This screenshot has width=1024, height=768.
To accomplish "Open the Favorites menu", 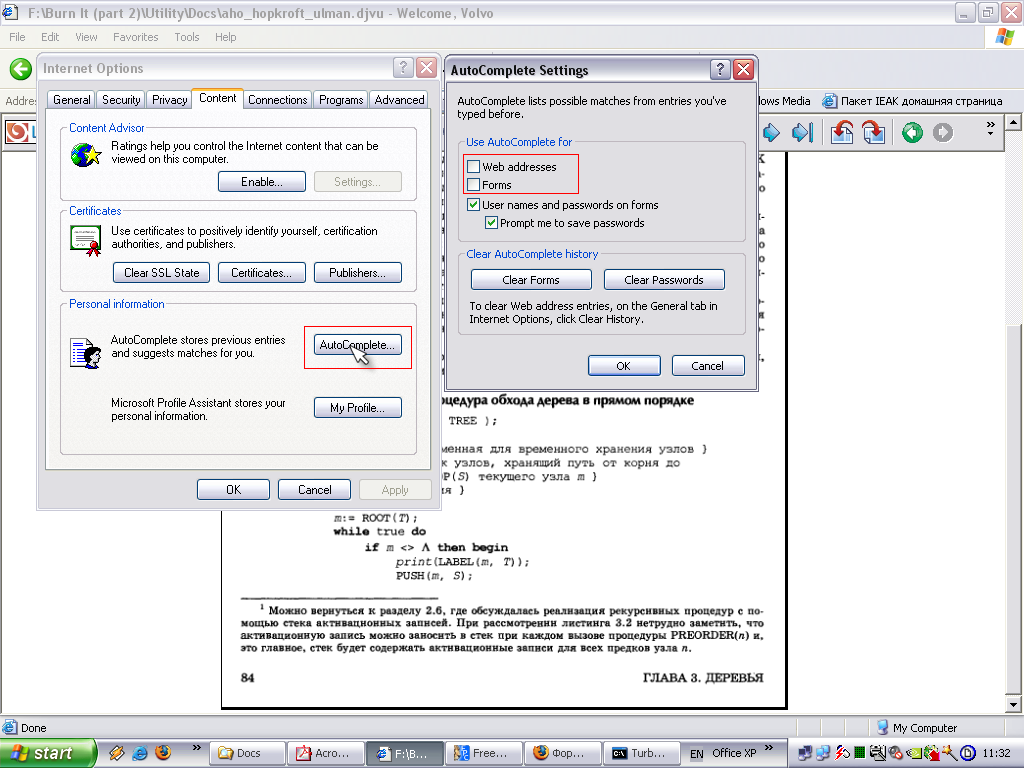I will (x=135, y=37).
